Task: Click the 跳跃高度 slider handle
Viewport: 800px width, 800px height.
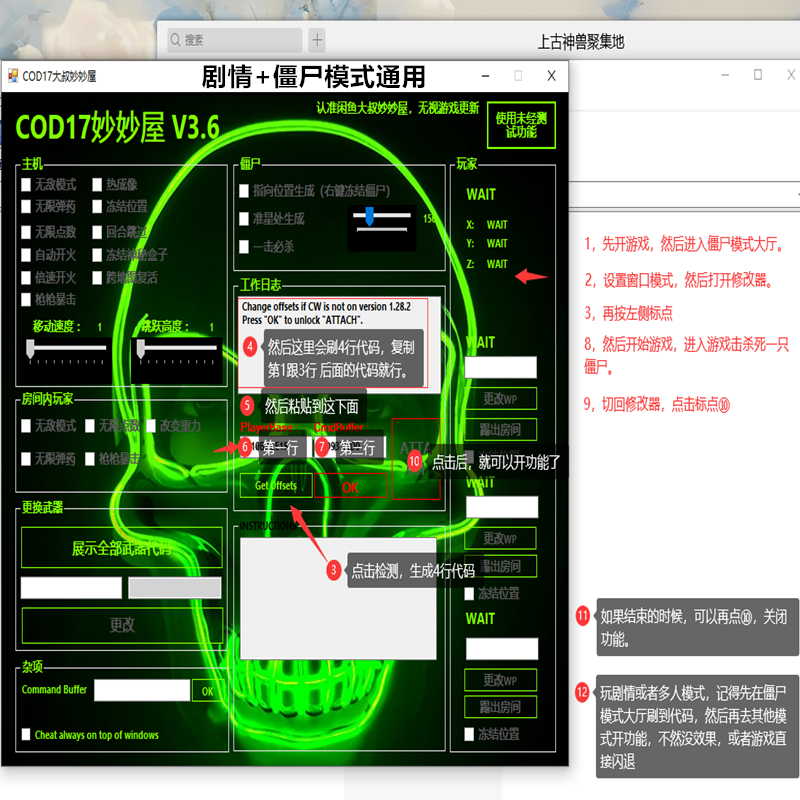Action: (x=141, y=349)
